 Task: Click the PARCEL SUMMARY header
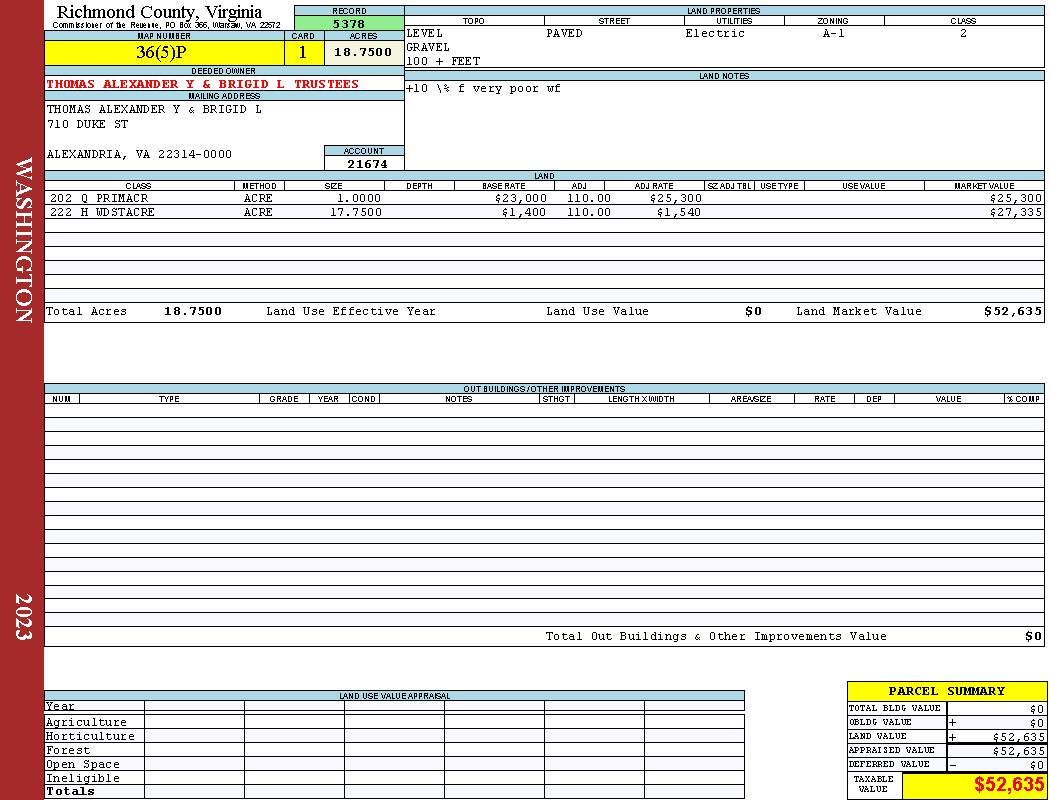(946, 691)
